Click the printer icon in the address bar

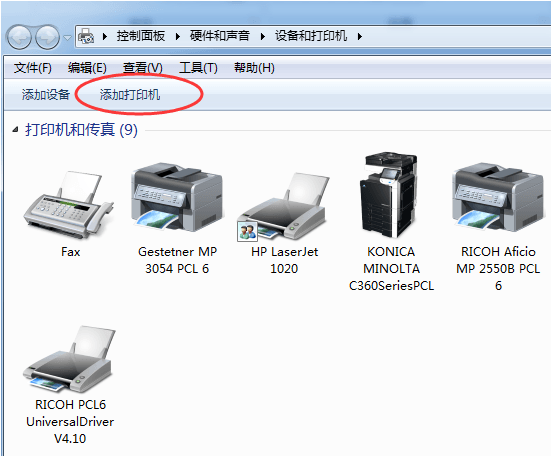[86, 36]
